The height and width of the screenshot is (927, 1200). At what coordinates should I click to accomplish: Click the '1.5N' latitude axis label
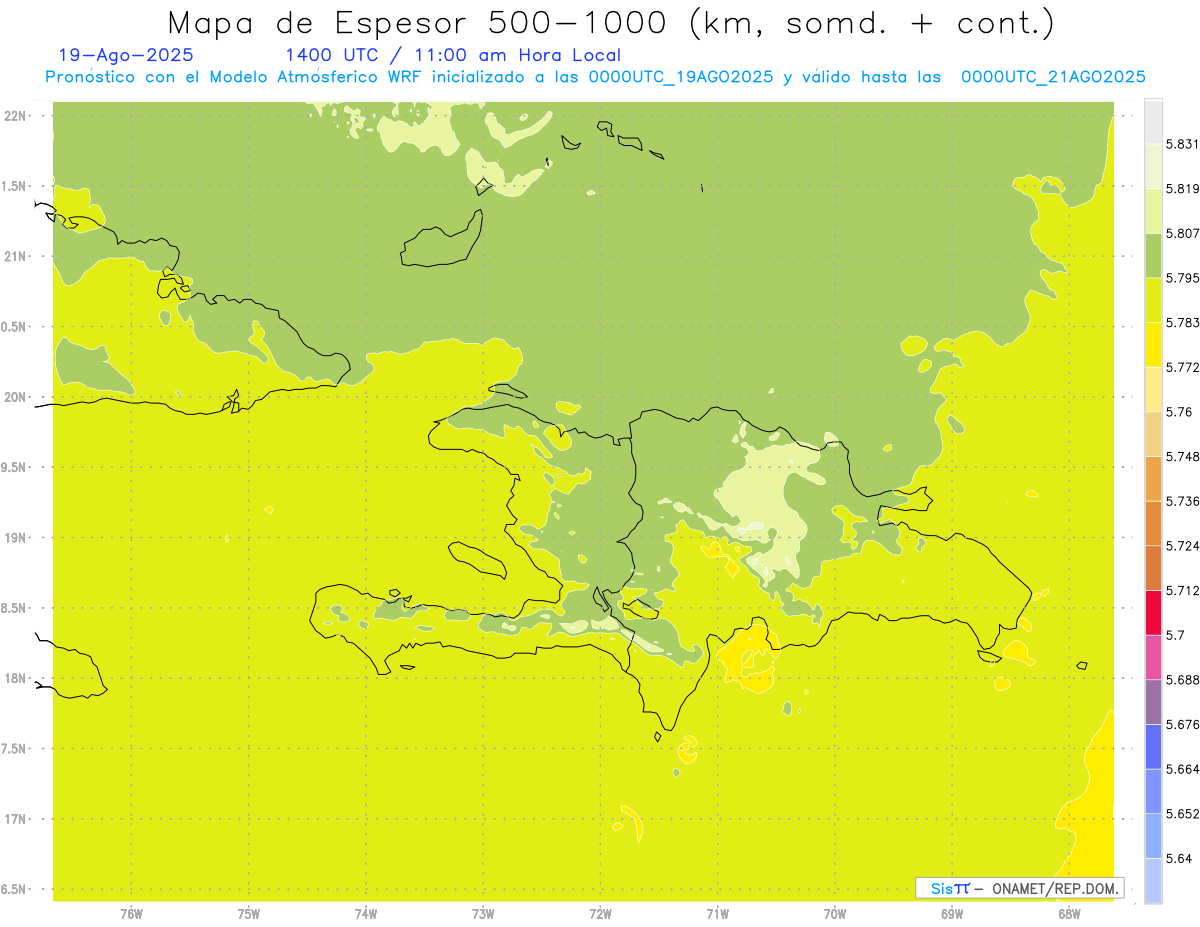point(15,186)
